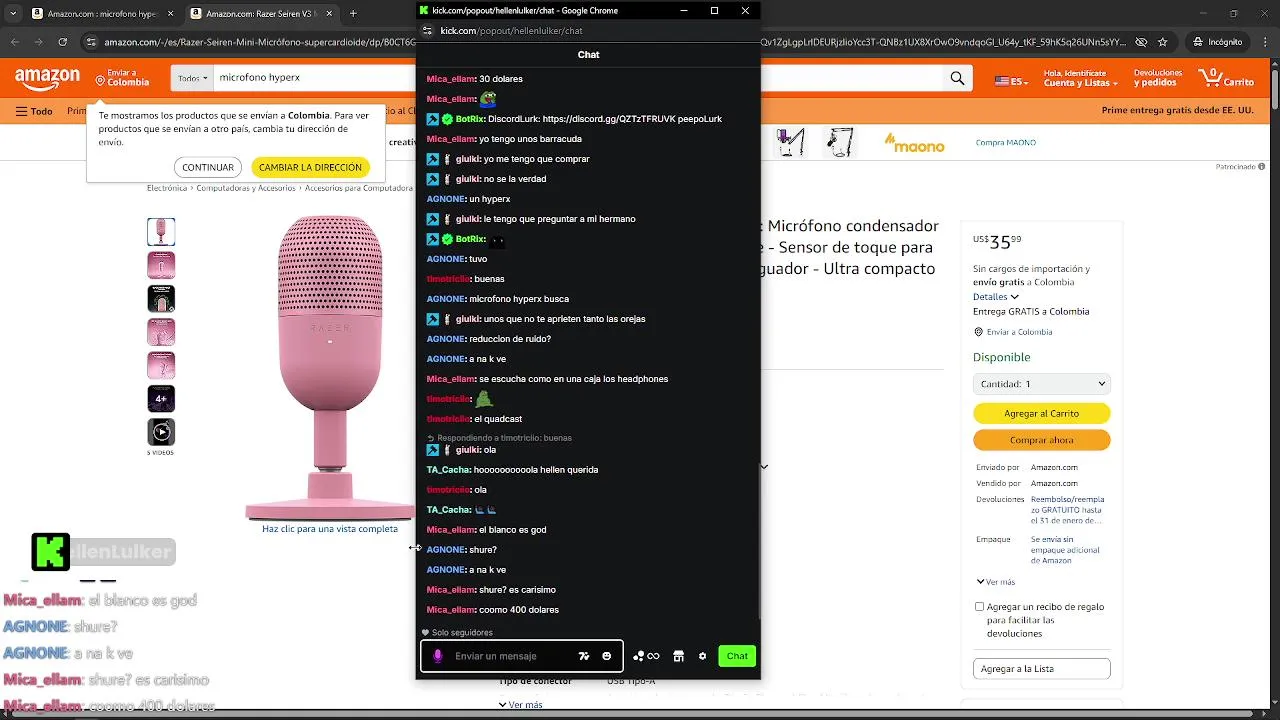Viewport: 1280px width, 720px height.
Task: Click Agregar al Carrito
Action: pyautogui.click(x=1041, y=413)
